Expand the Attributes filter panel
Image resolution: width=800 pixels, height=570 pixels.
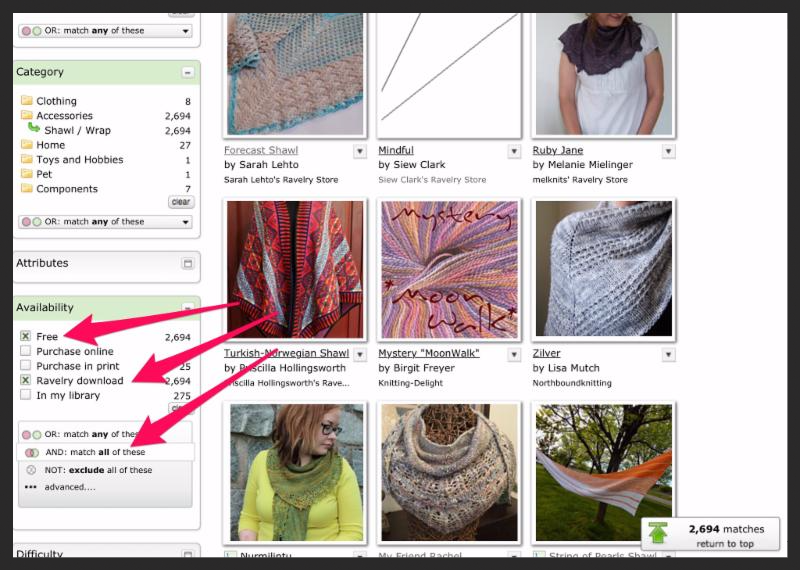coord(187,264)
